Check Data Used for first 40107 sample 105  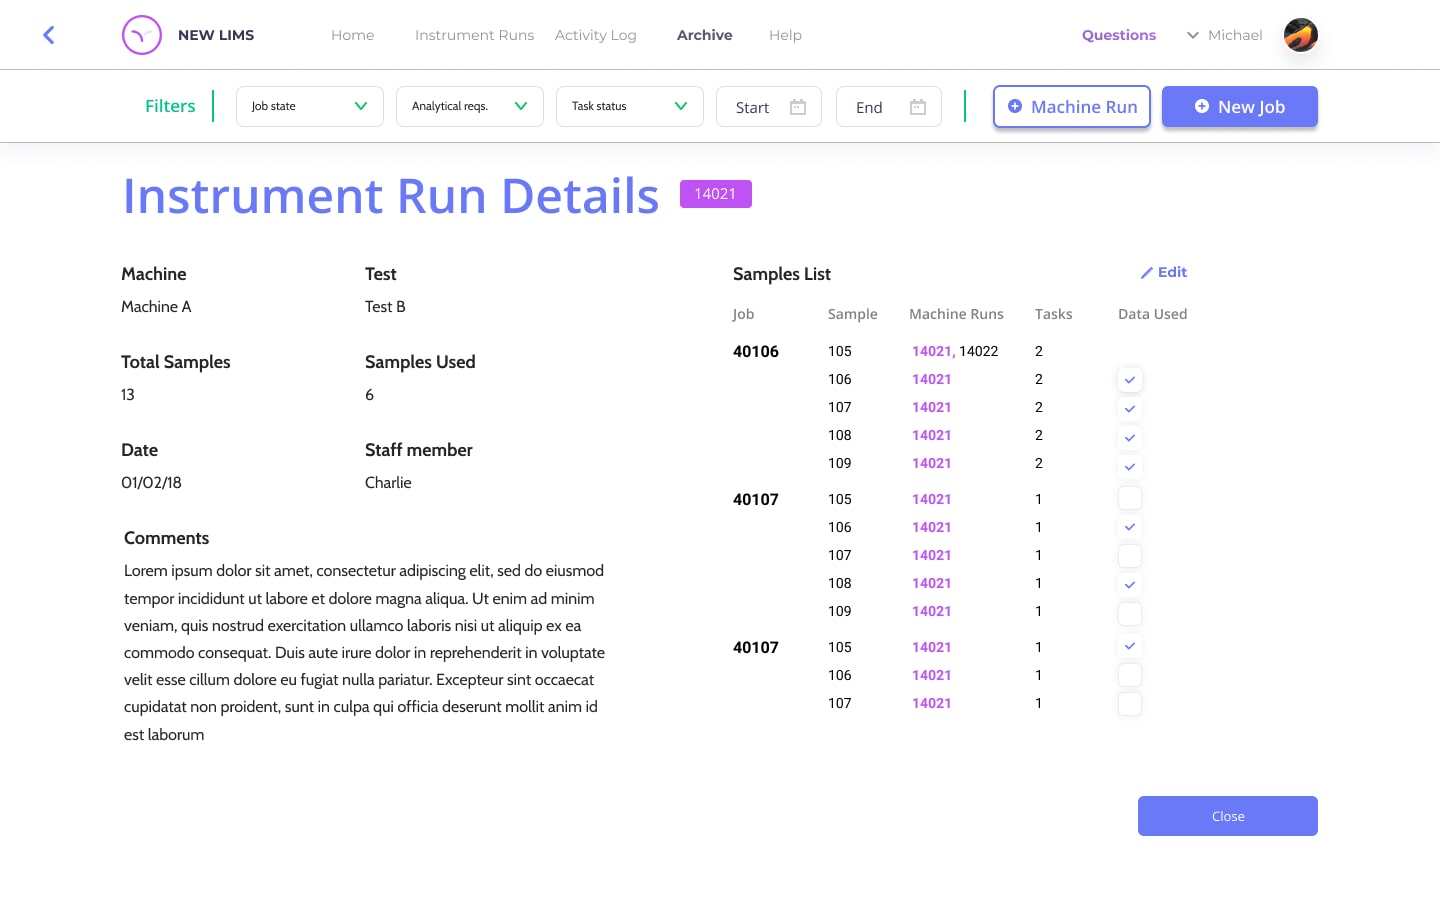pos(1129,498)
